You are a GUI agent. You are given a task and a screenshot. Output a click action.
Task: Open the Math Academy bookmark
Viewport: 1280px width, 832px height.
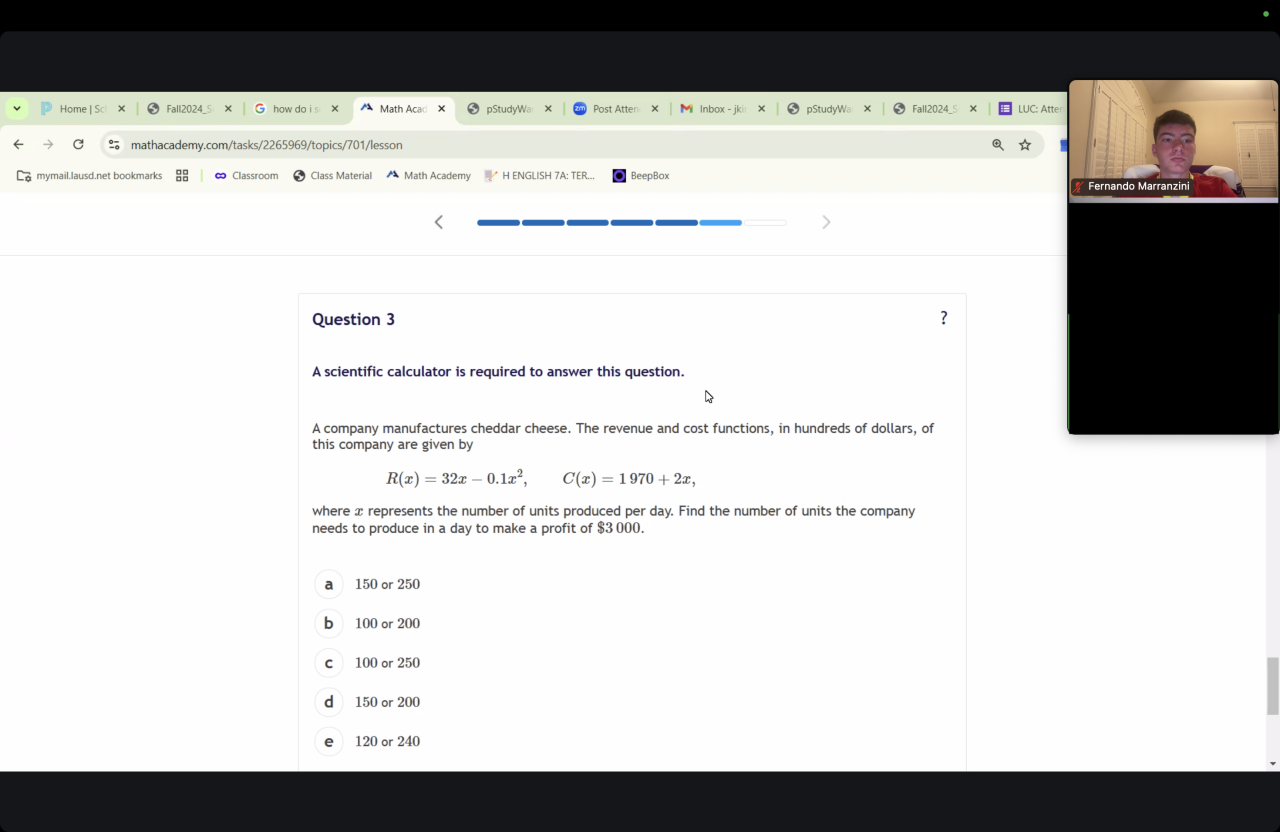point(428,176)
